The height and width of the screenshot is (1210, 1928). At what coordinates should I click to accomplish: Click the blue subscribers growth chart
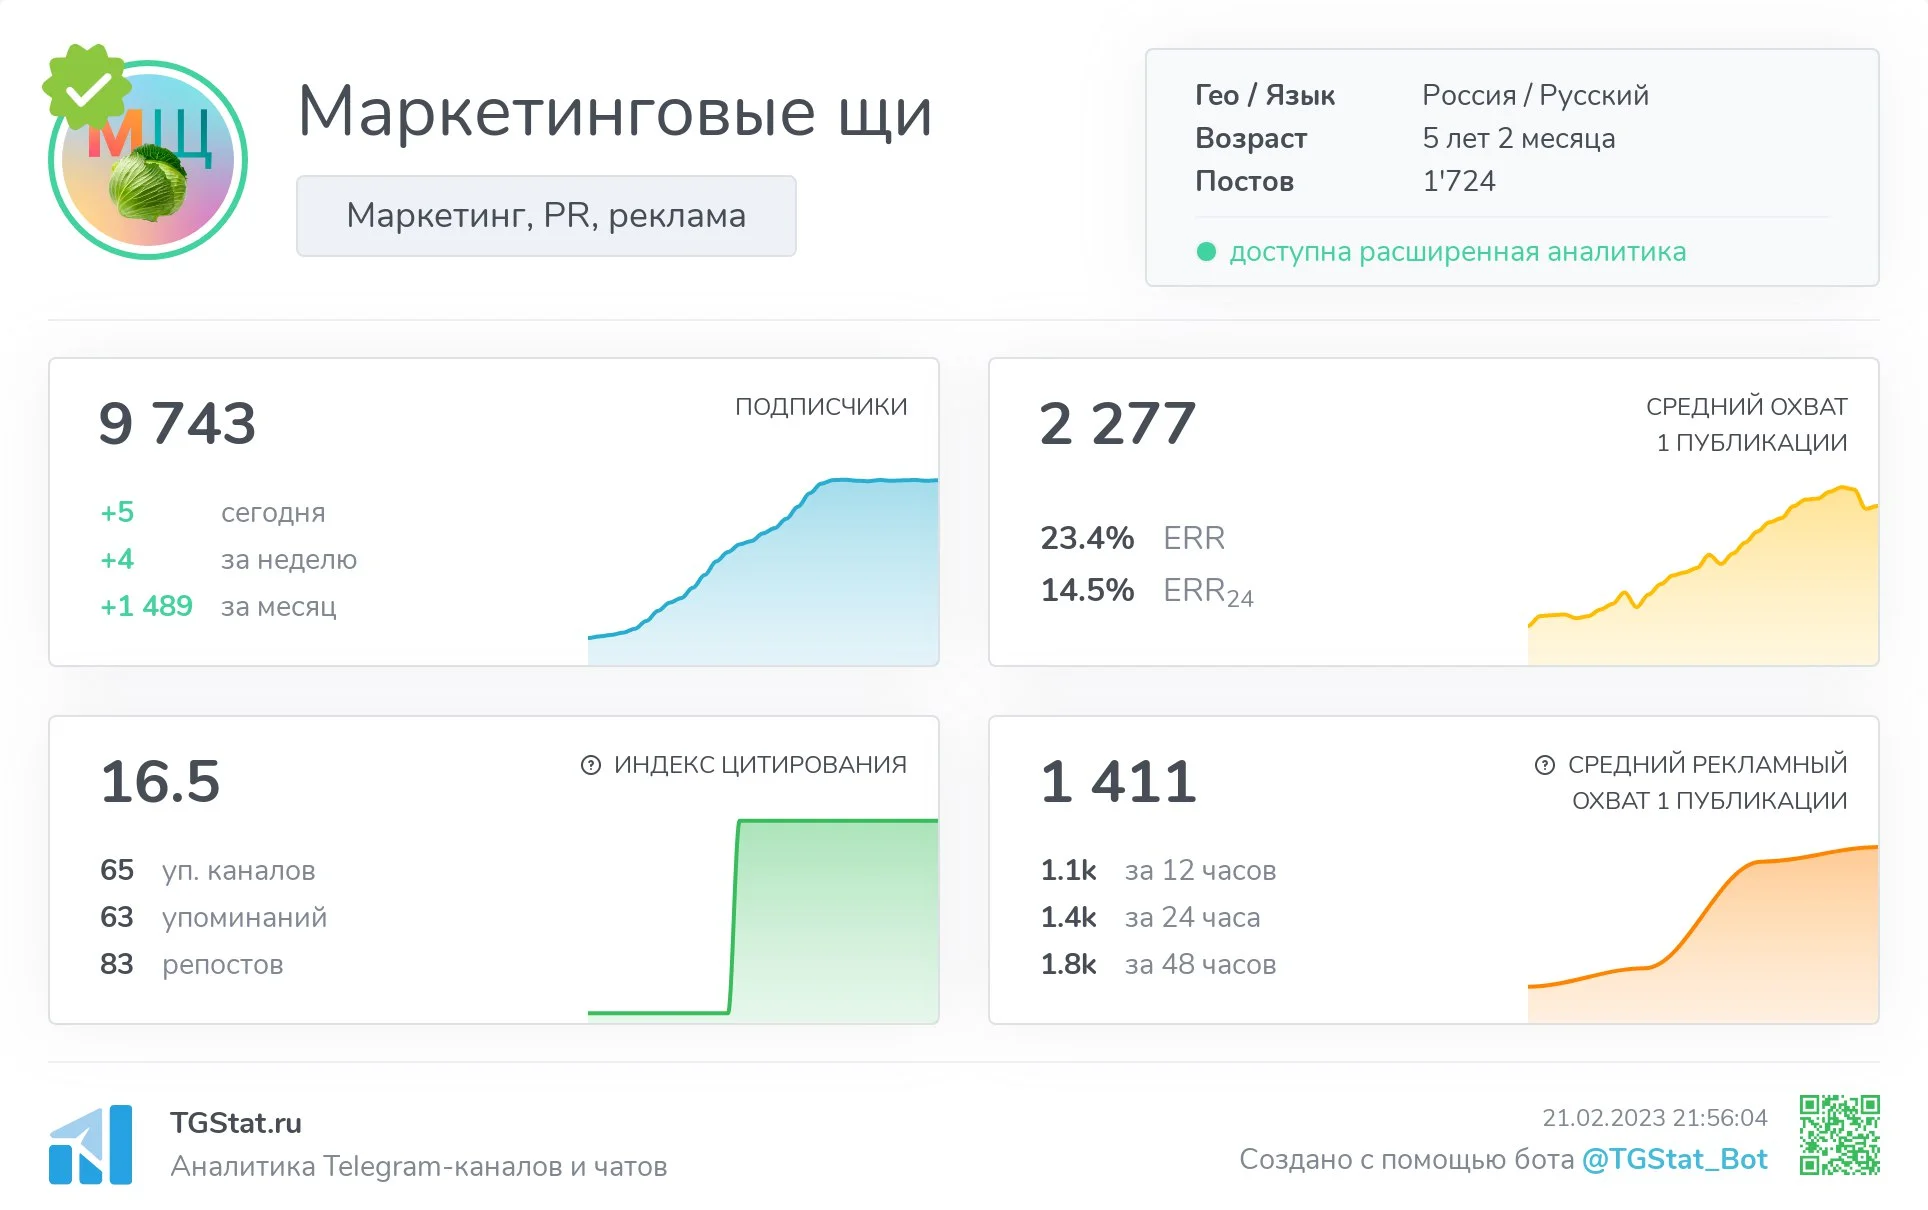(790, 590)
